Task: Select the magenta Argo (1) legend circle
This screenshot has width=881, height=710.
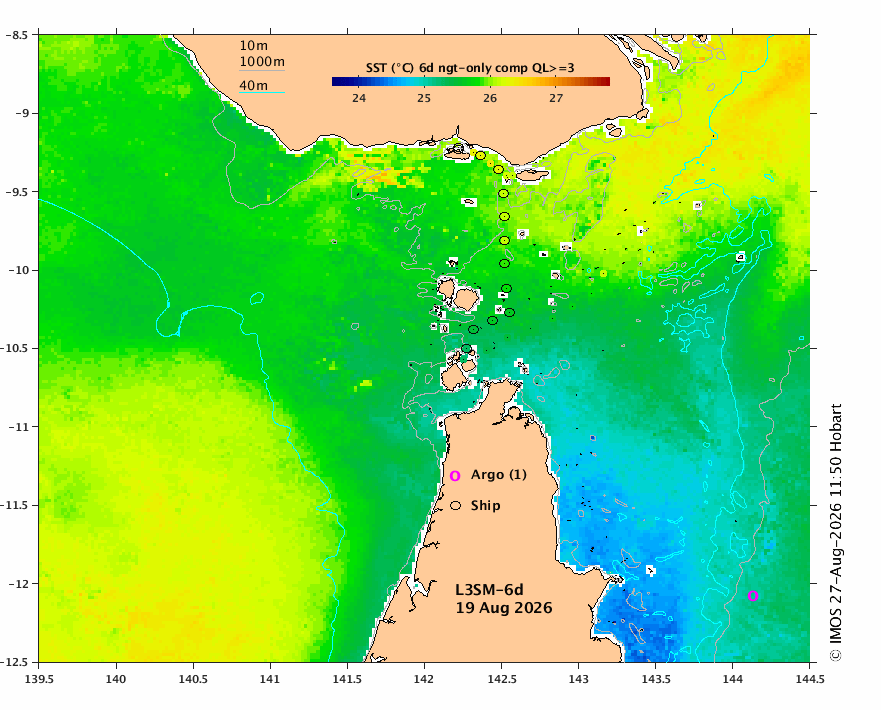Action: 455,476
